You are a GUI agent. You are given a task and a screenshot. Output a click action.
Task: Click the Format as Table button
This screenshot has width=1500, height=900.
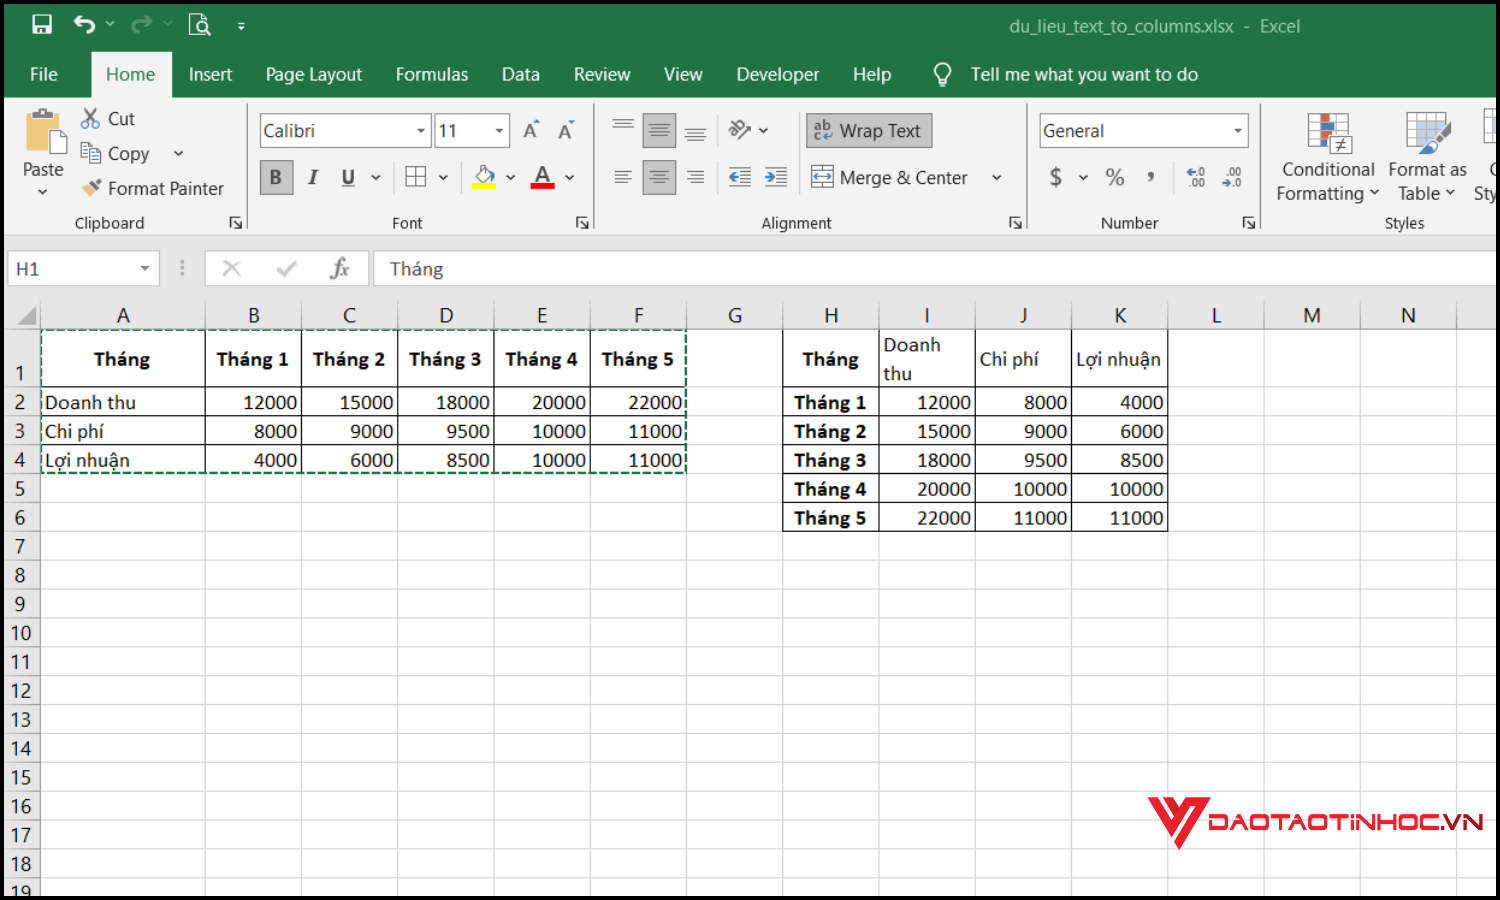coord(1427,157)
